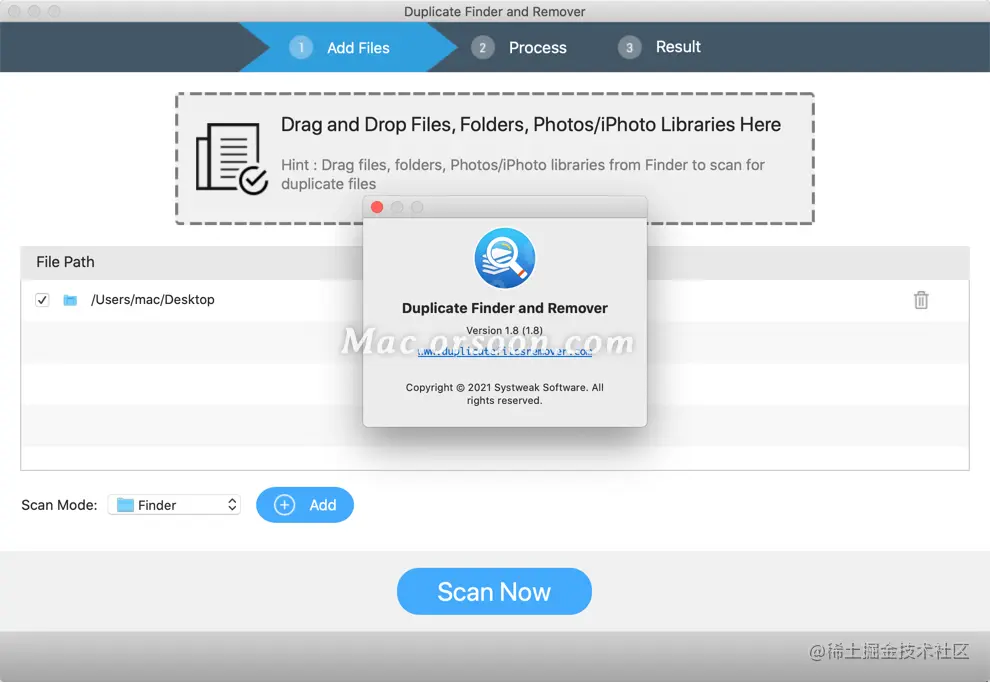The image size is (990, 682).
Task: Uncheck the /Users/mac/Desktop path checkbox
Action: (42, 300)
